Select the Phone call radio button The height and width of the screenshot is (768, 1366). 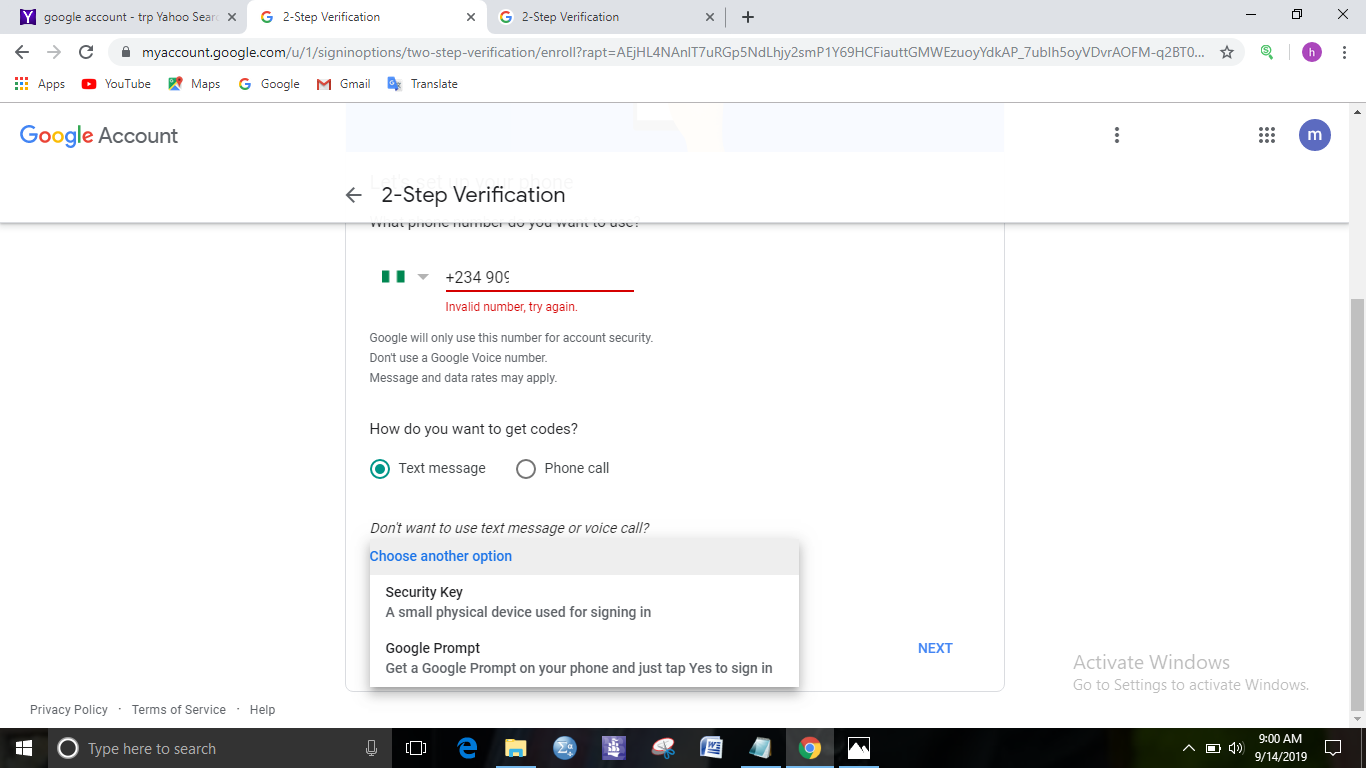[526, 469]
